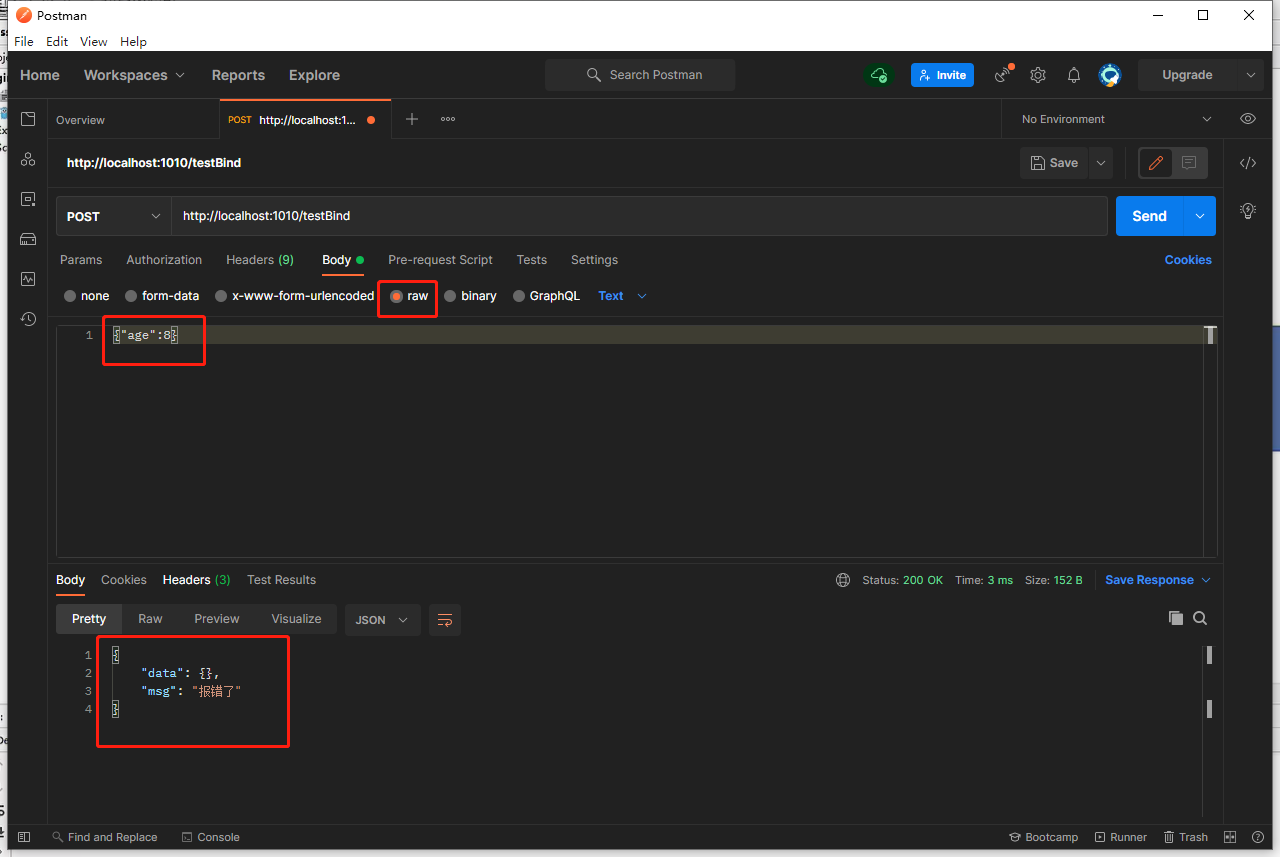Select the x-www-form-urlencoded body type
The image size is (1280, 857).
coord(294,296)
